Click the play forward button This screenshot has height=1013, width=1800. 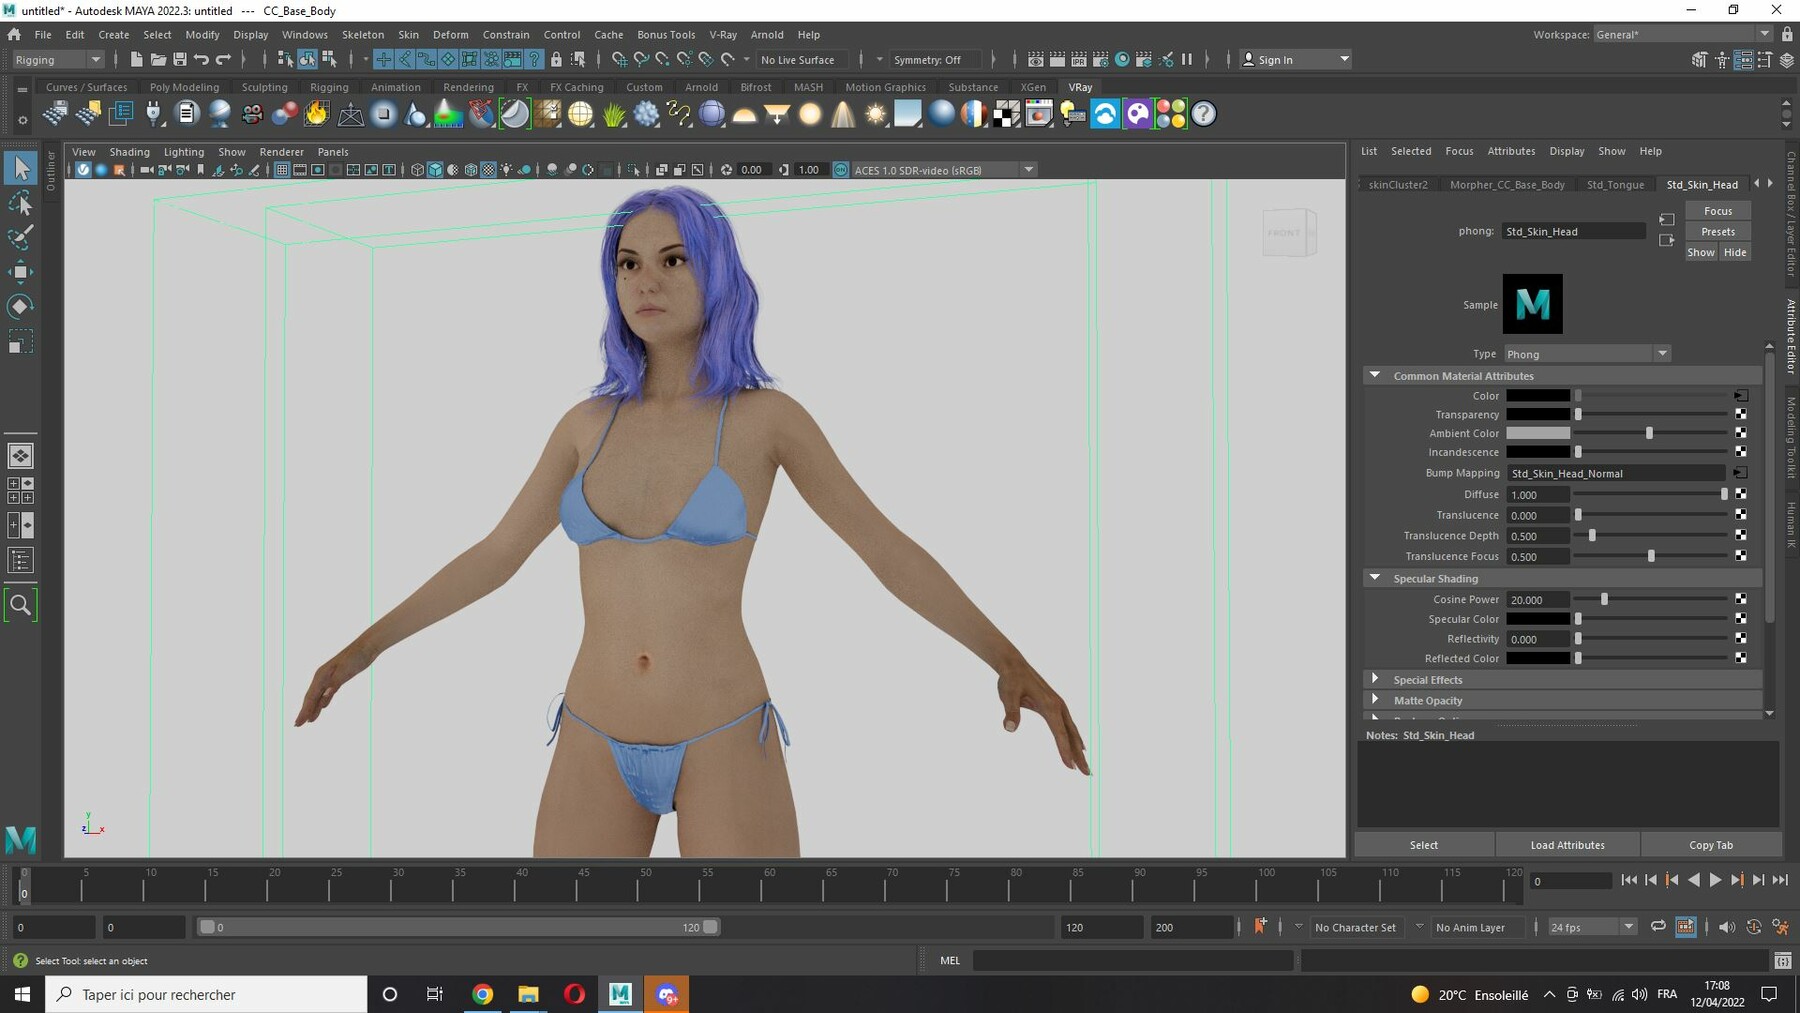point(1715,880)
